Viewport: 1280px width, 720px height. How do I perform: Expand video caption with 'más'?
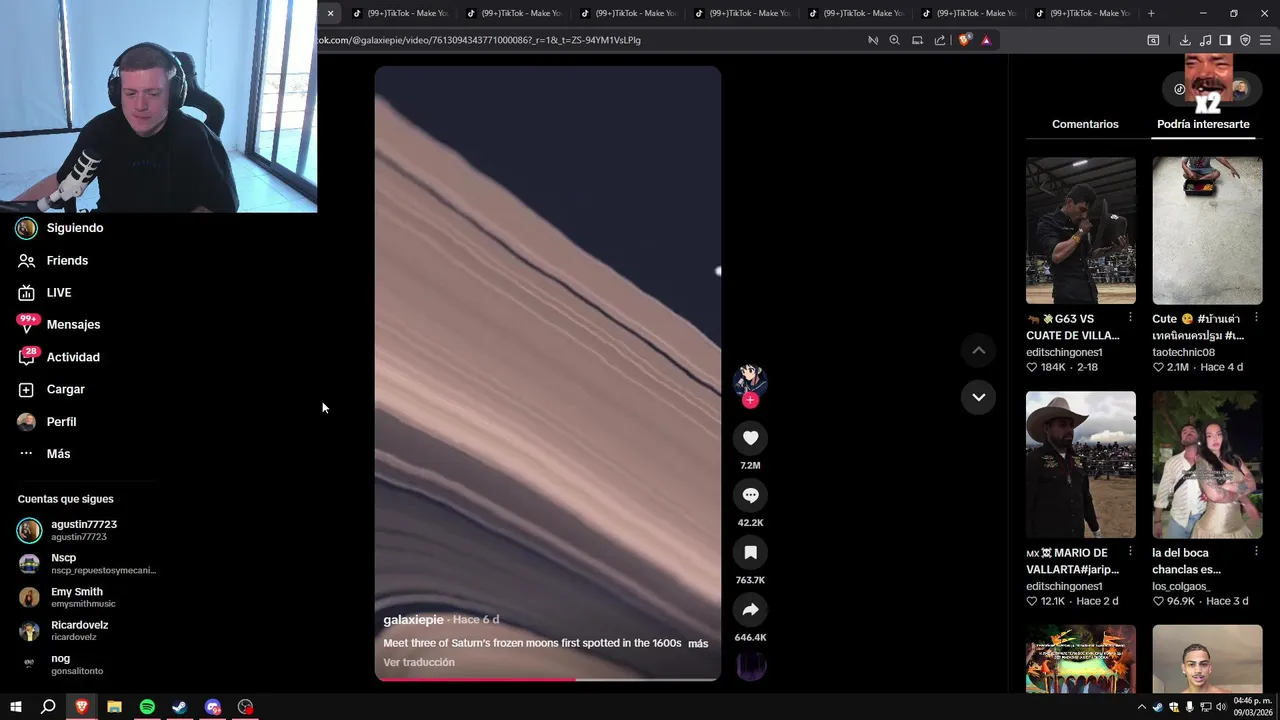click(x=698, y=643)
